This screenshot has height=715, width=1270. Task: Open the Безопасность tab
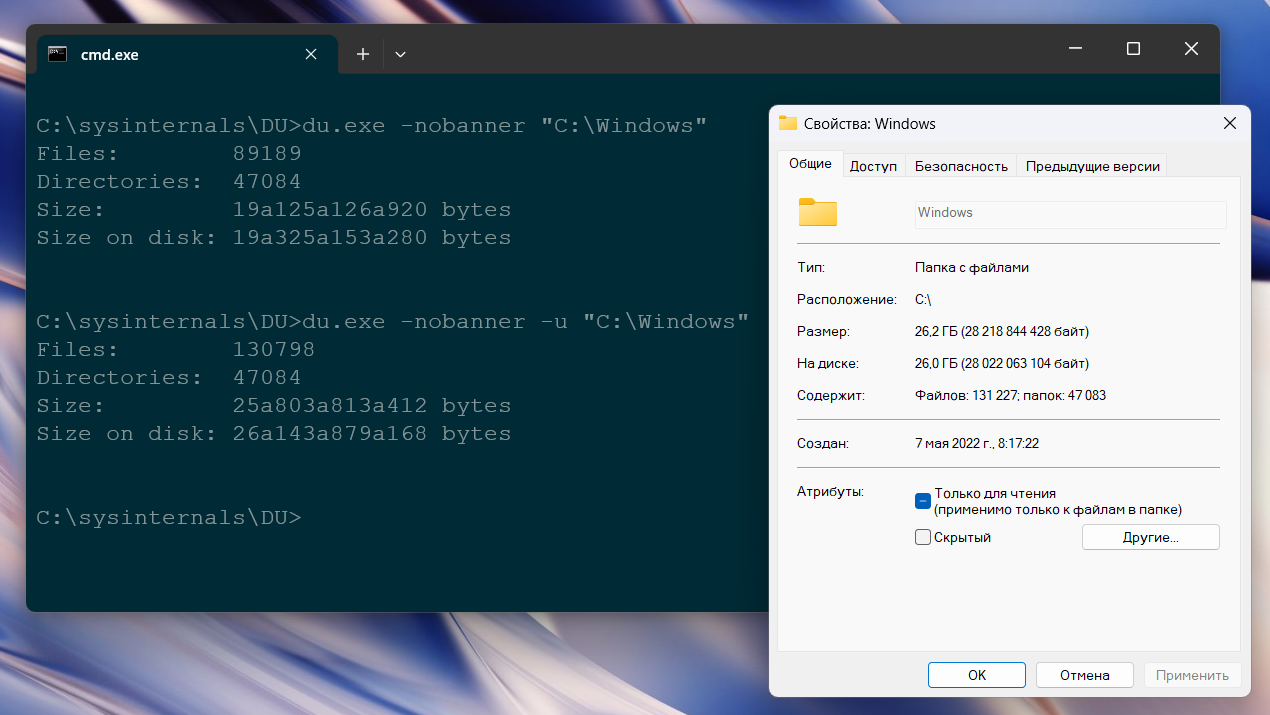pyautogui.click(x=961, y=166)
